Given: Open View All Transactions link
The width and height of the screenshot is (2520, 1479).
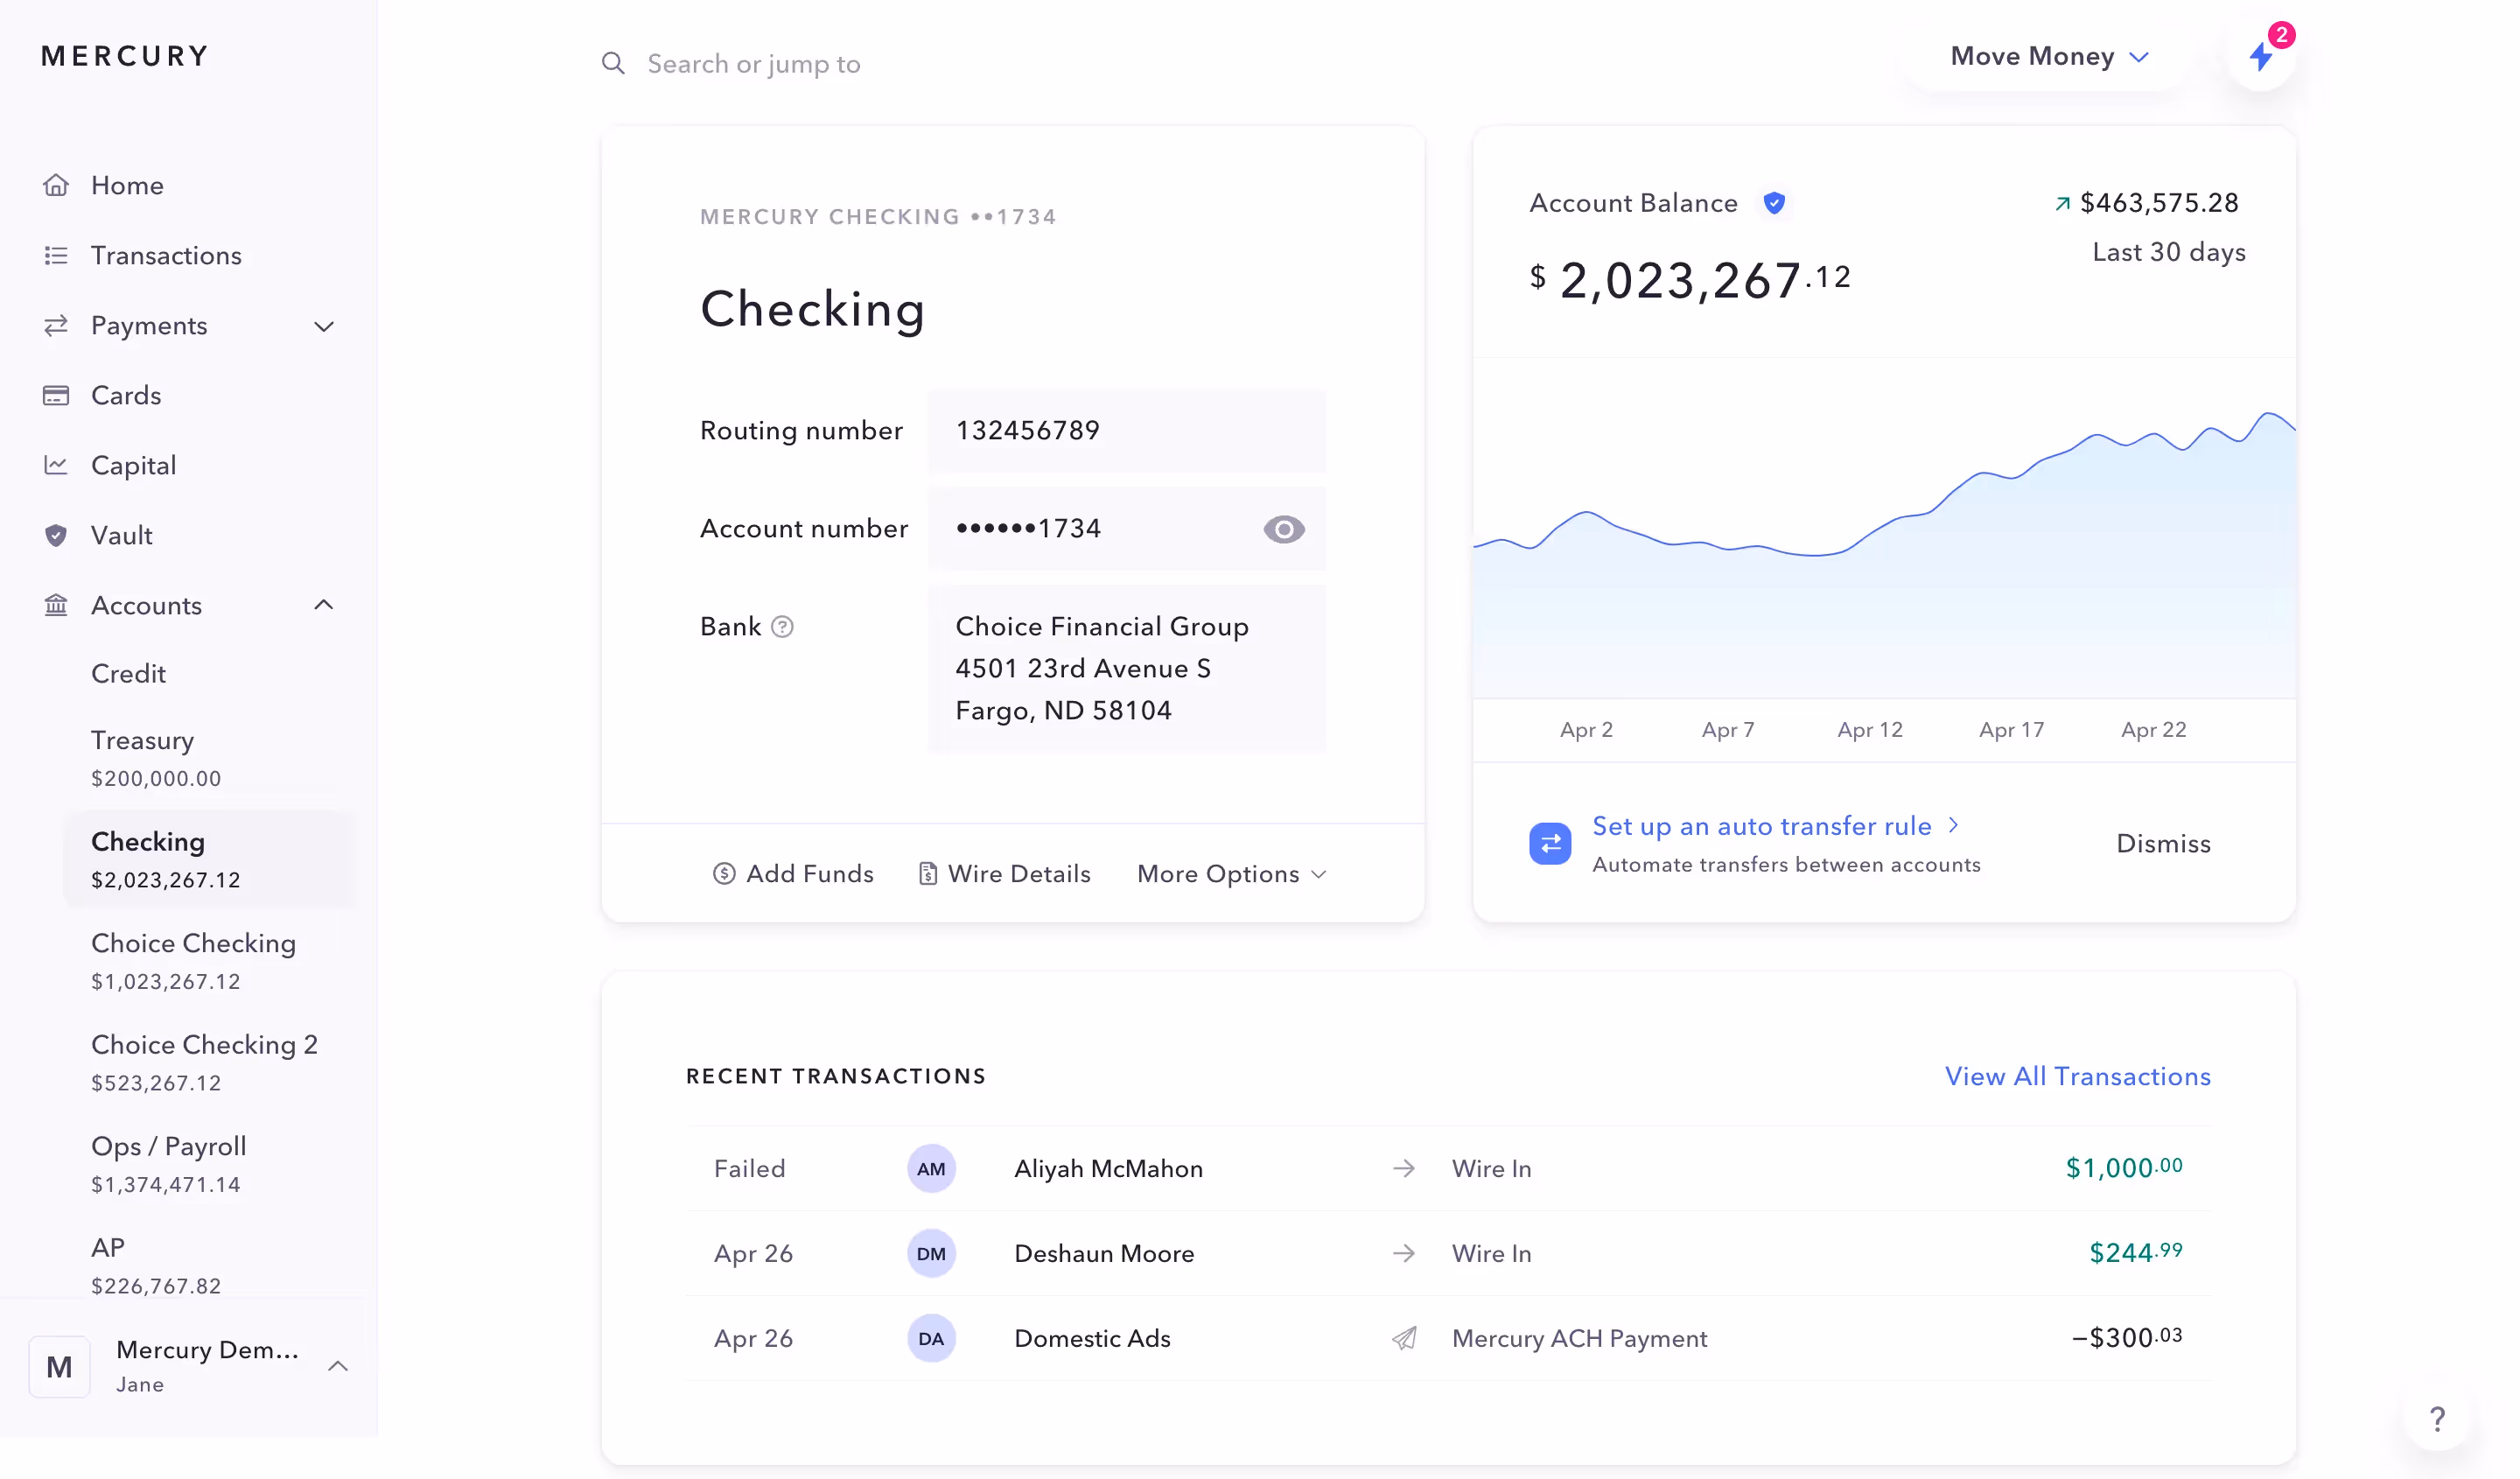Looking at the screenshot, I should pos(2077,1077).
